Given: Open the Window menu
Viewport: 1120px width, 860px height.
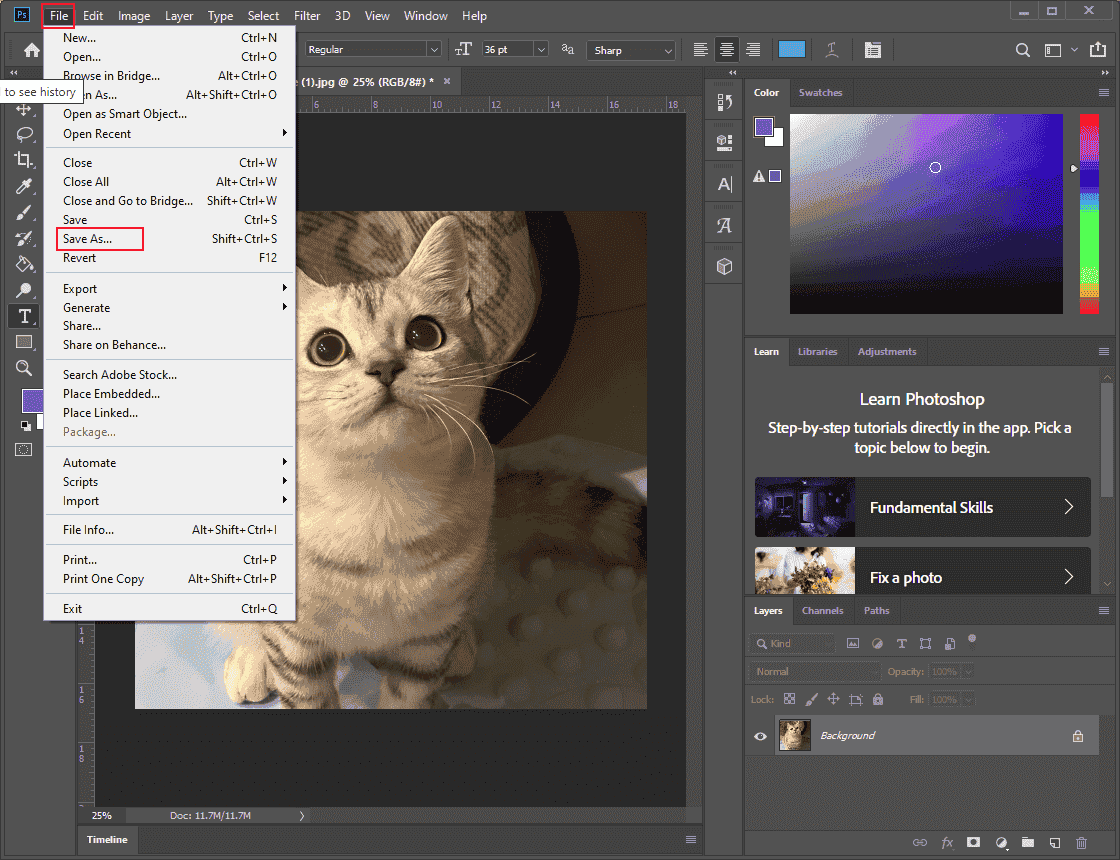Looking at the screenshot, I should pyautogui.click(x=426, y=15).
